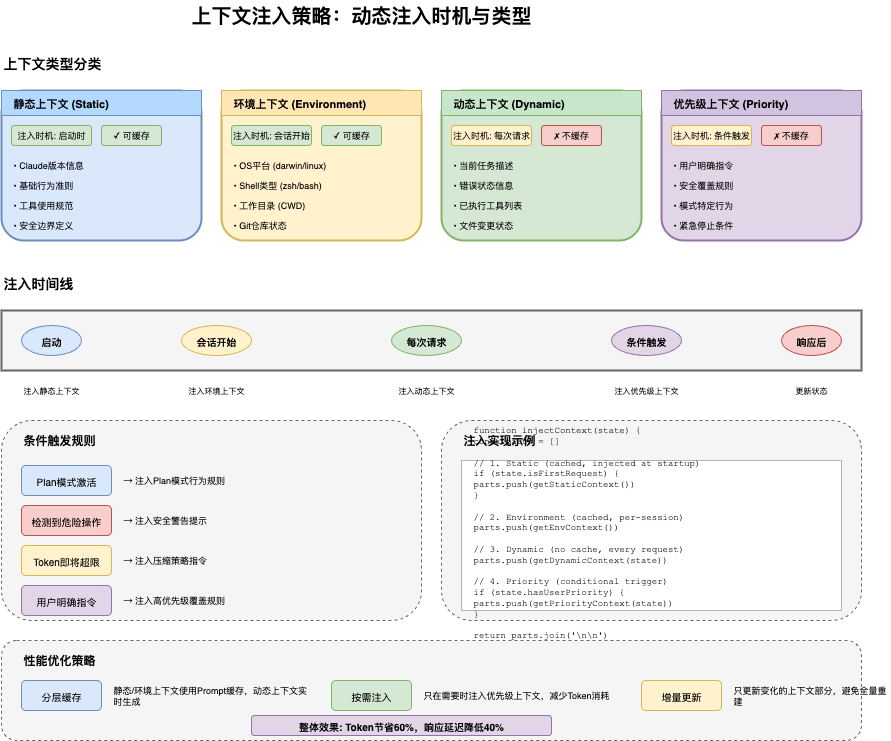Select the 注入时机: 条件触发 badge
This screenshot has width=891, height=741.
point(711,136)
